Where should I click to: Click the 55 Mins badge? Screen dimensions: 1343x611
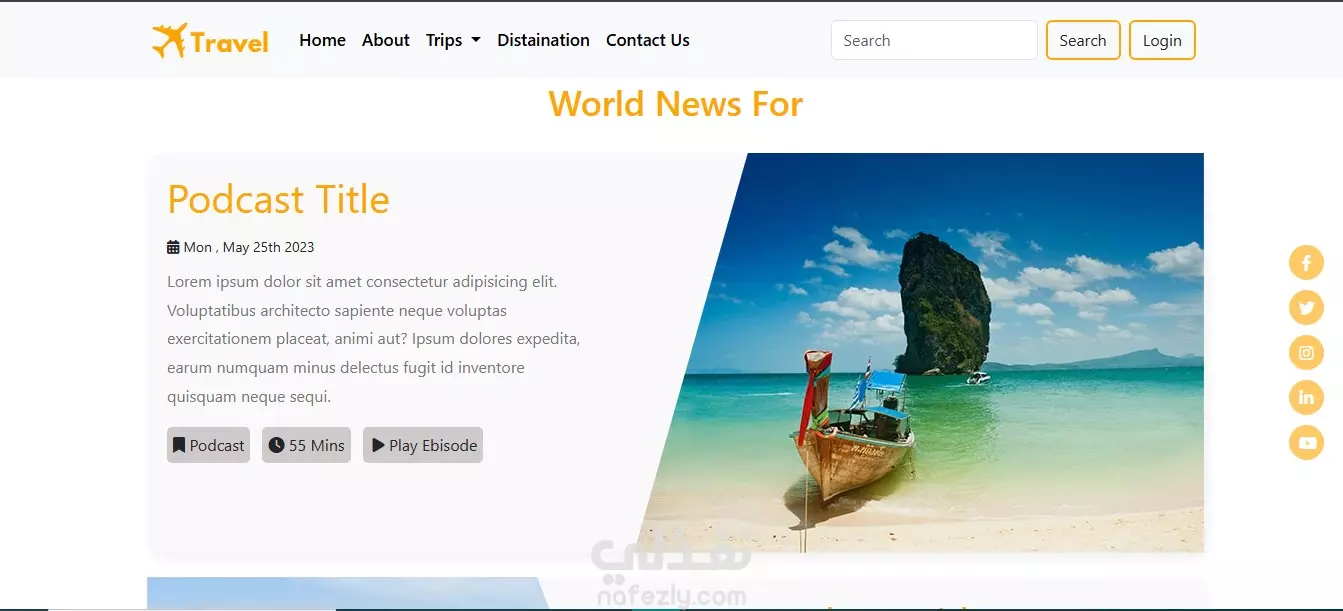coord(306,445)
